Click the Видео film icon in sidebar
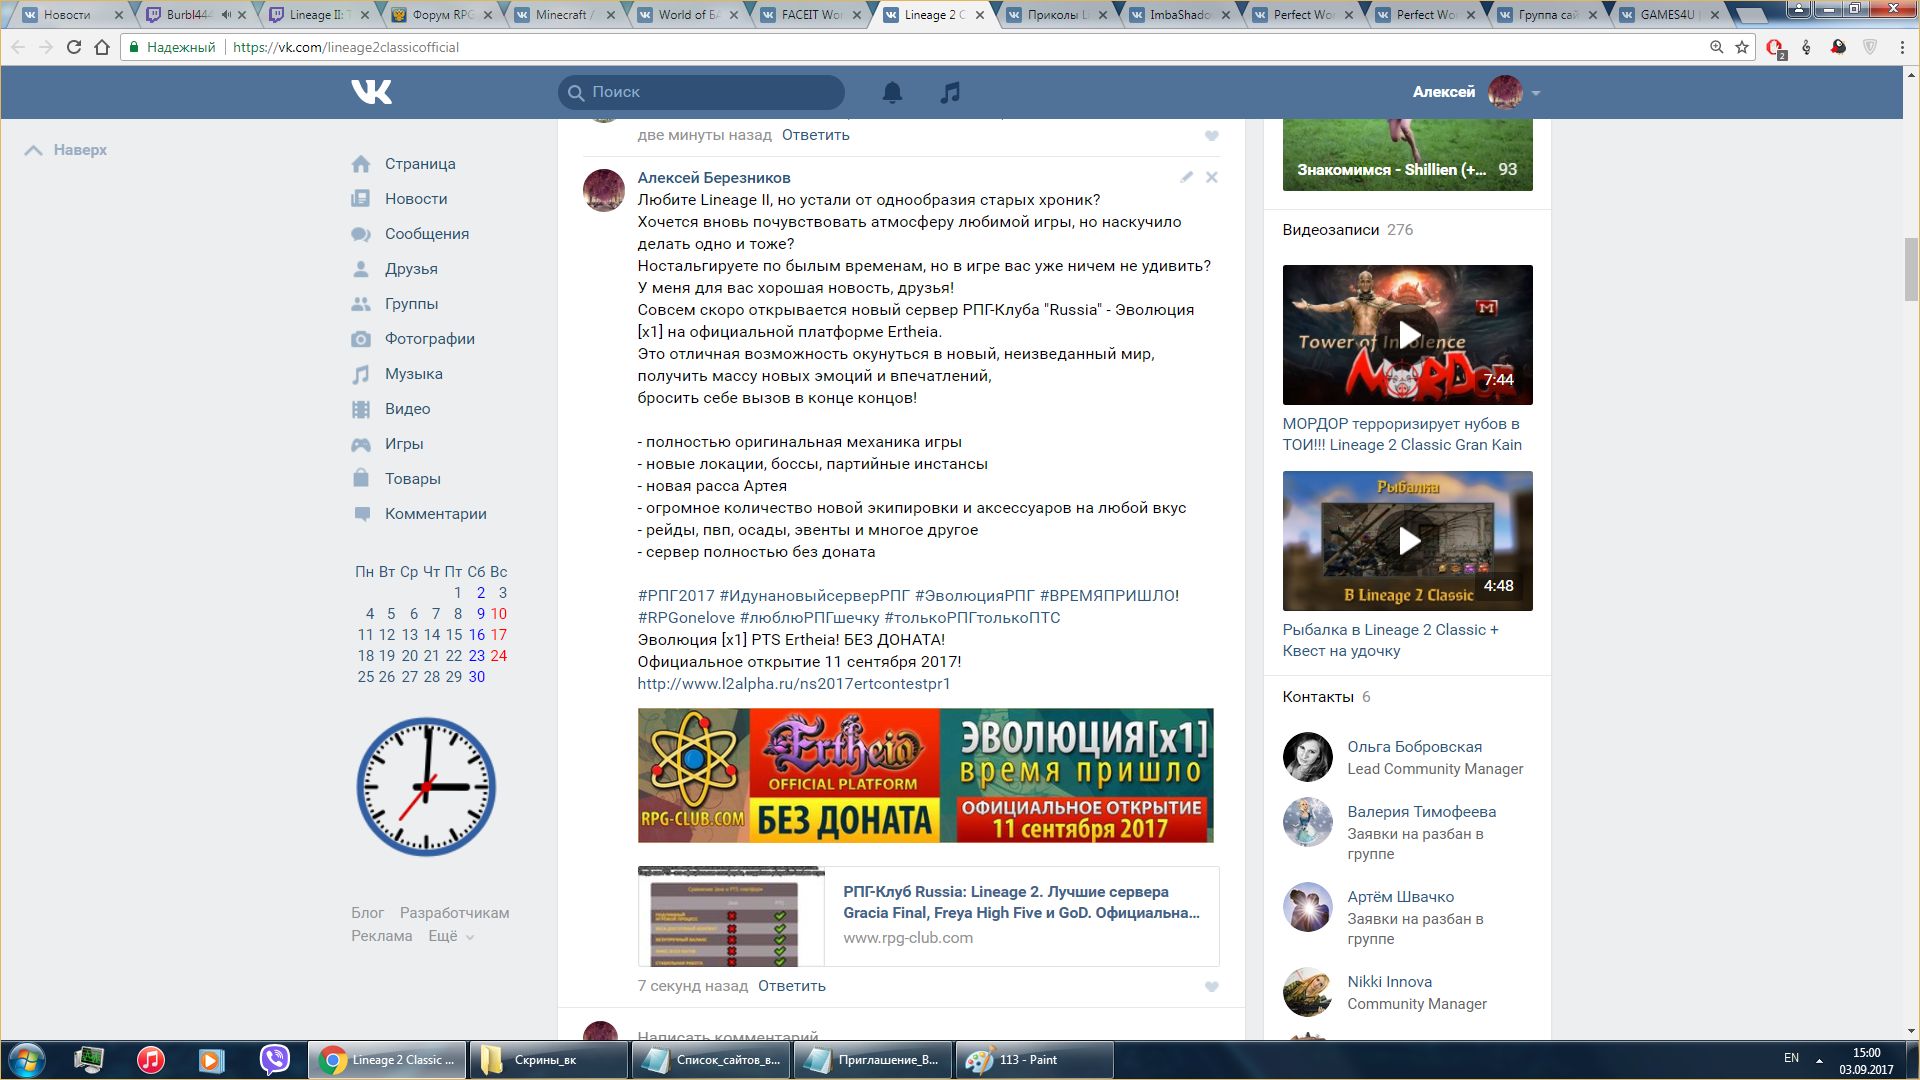 coord(361,409)
